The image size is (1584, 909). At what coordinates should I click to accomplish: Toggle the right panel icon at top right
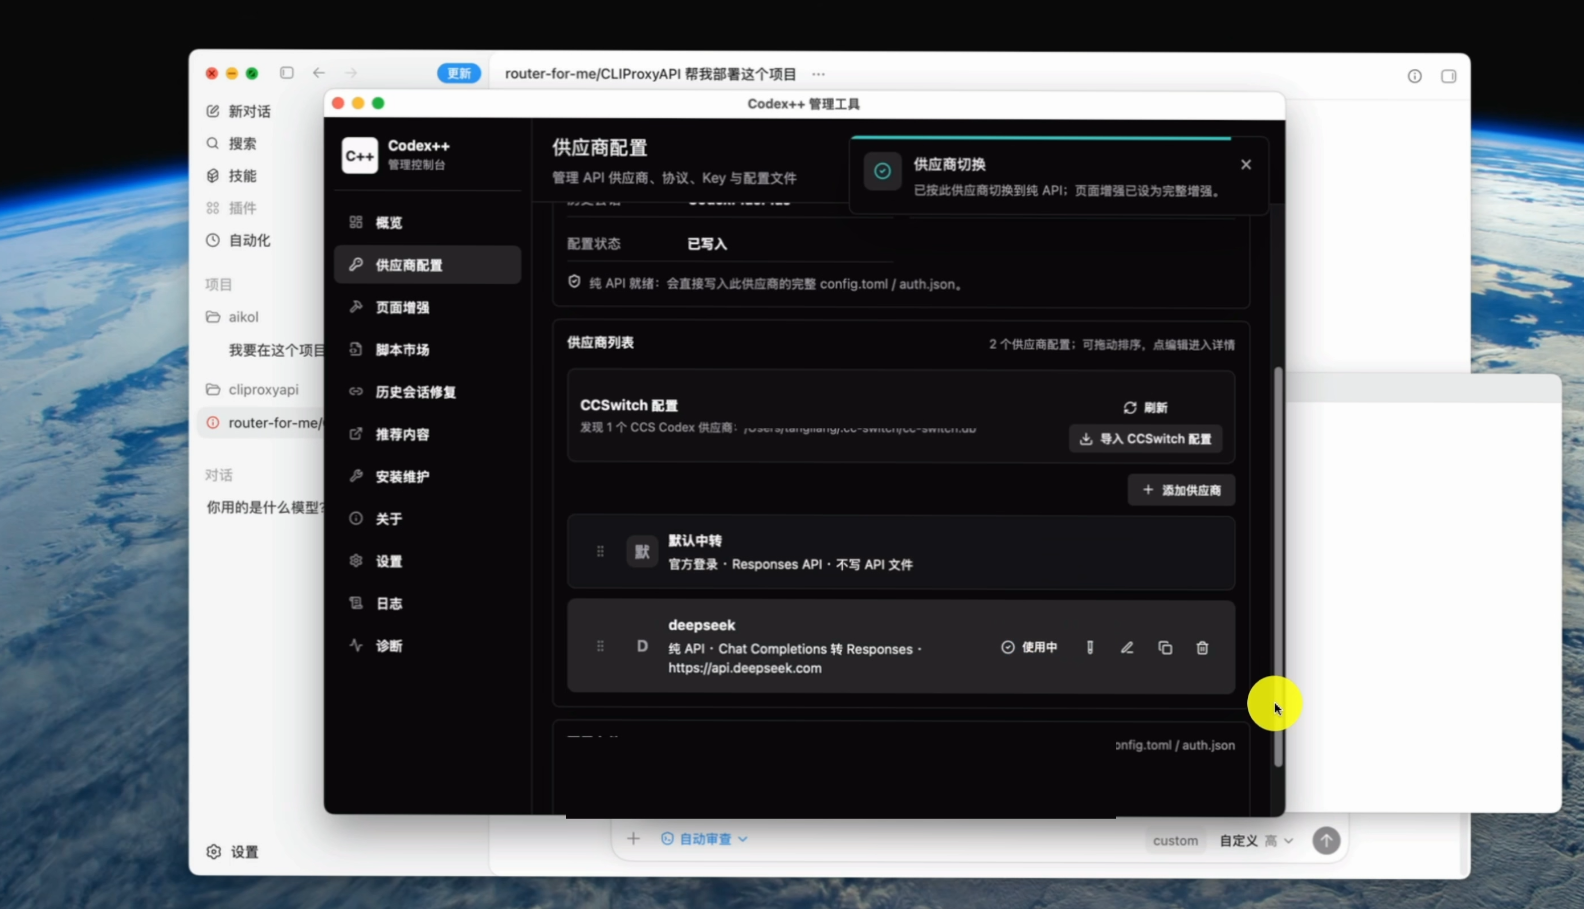[1448, 76]
